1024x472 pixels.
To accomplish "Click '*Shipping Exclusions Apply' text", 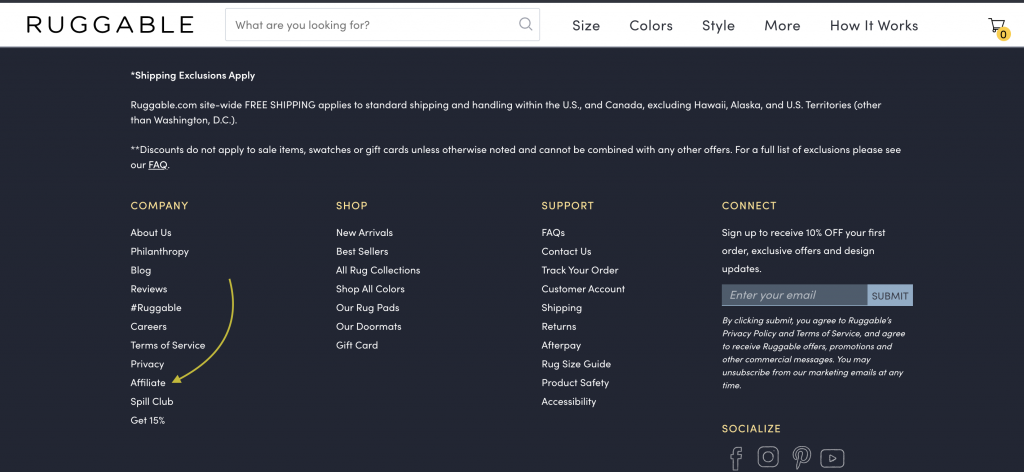I will click(x=193, y=75).
